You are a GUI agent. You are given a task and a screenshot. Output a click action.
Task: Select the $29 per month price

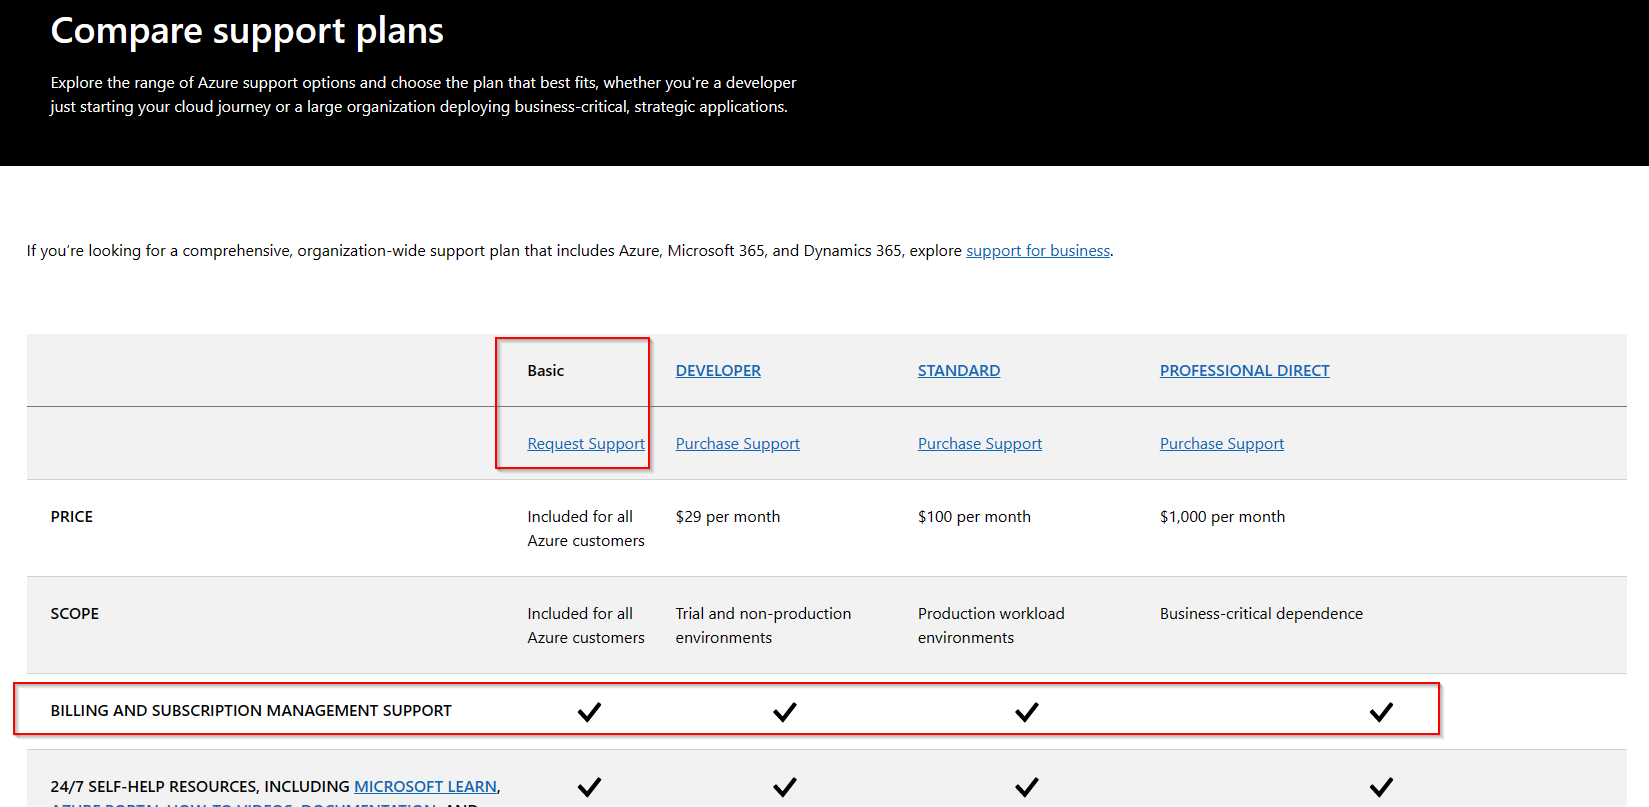tap(728, 517)
